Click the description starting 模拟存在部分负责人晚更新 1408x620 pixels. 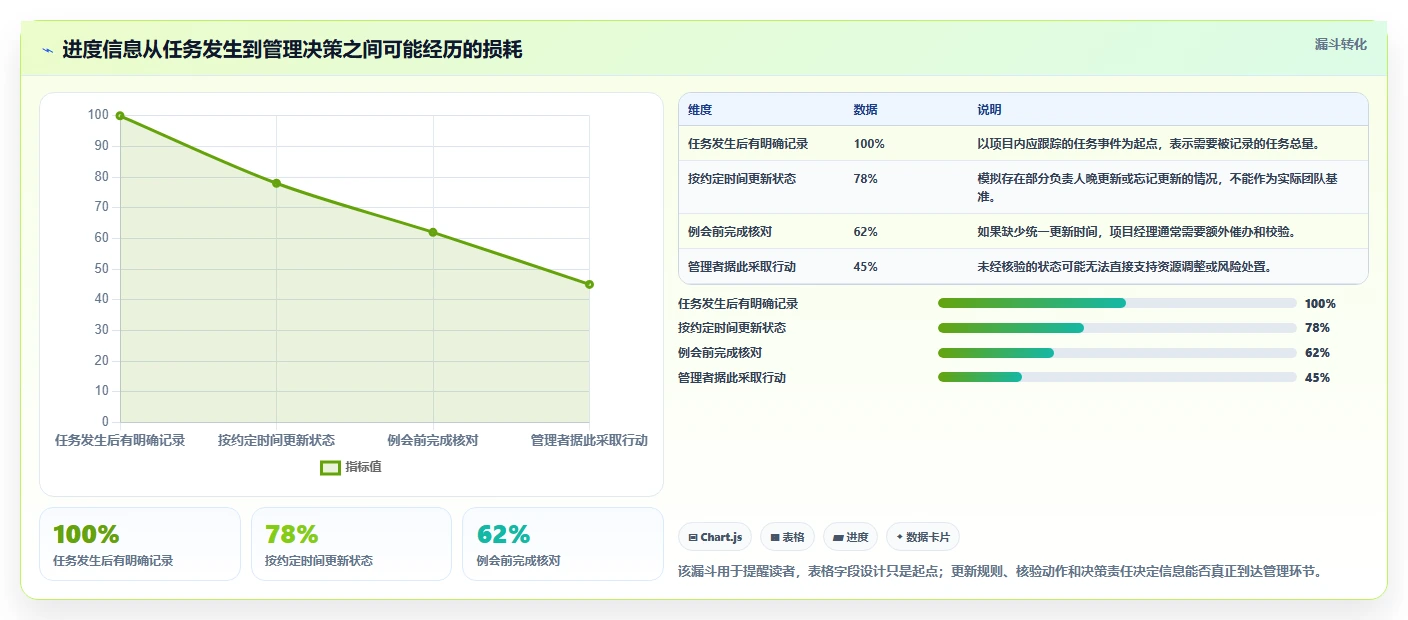[1157, 188]
